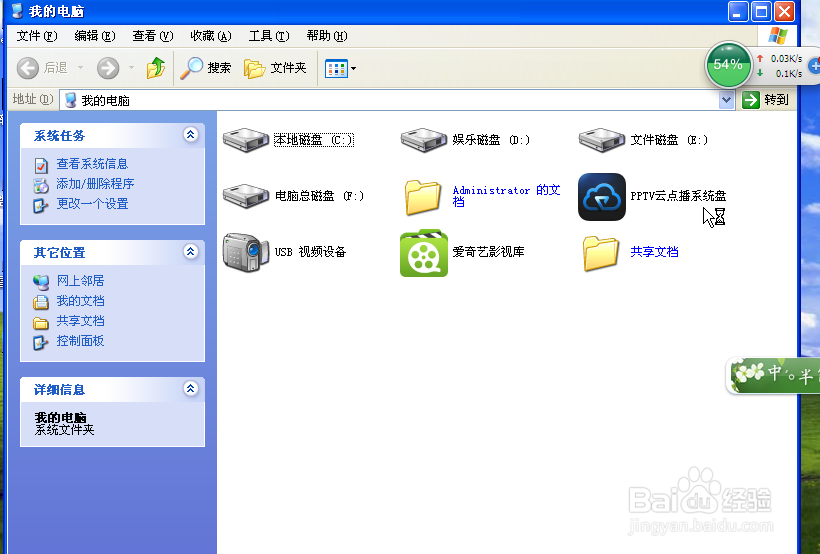Select the 电脑总磁盘 (F:) drive icon

246,196
